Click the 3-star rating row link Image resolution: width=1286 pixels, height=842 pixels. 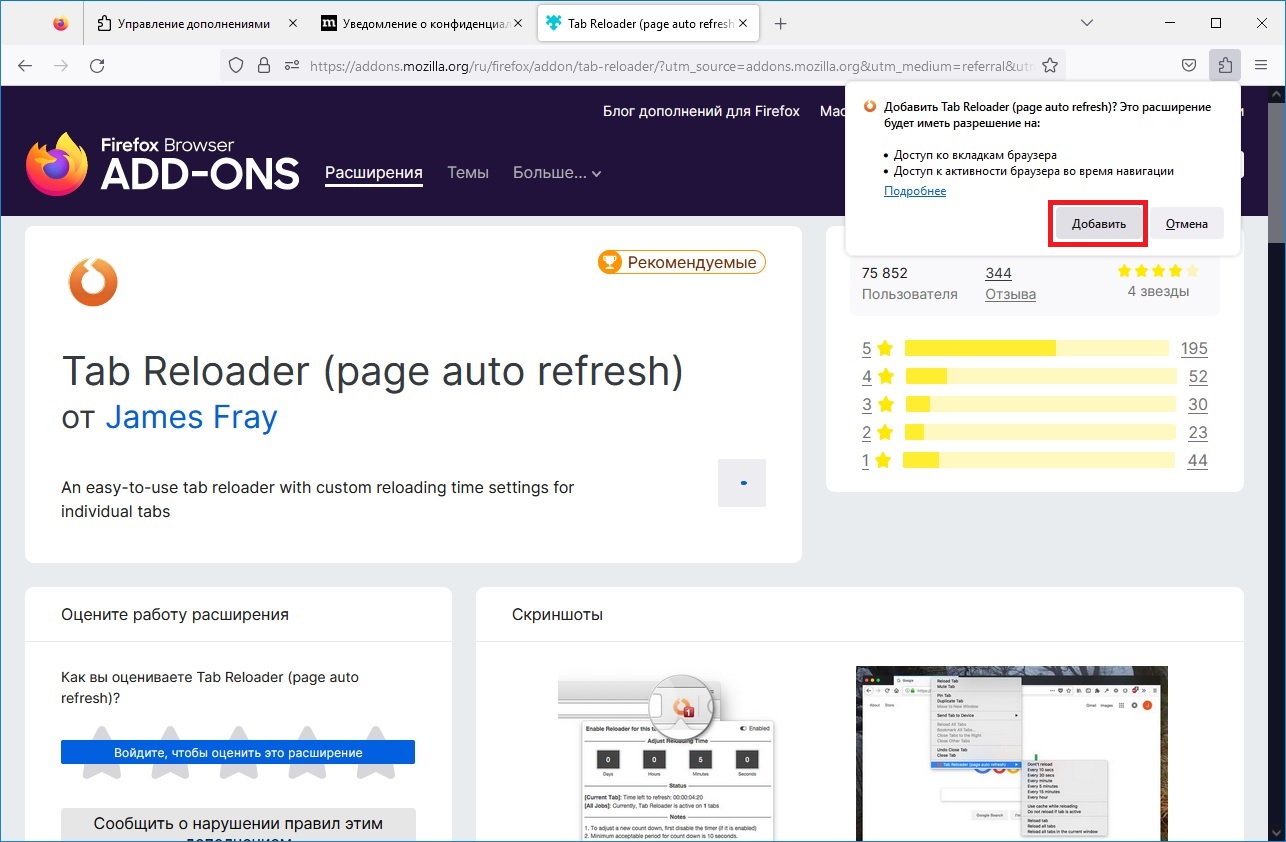pos(877,405)
